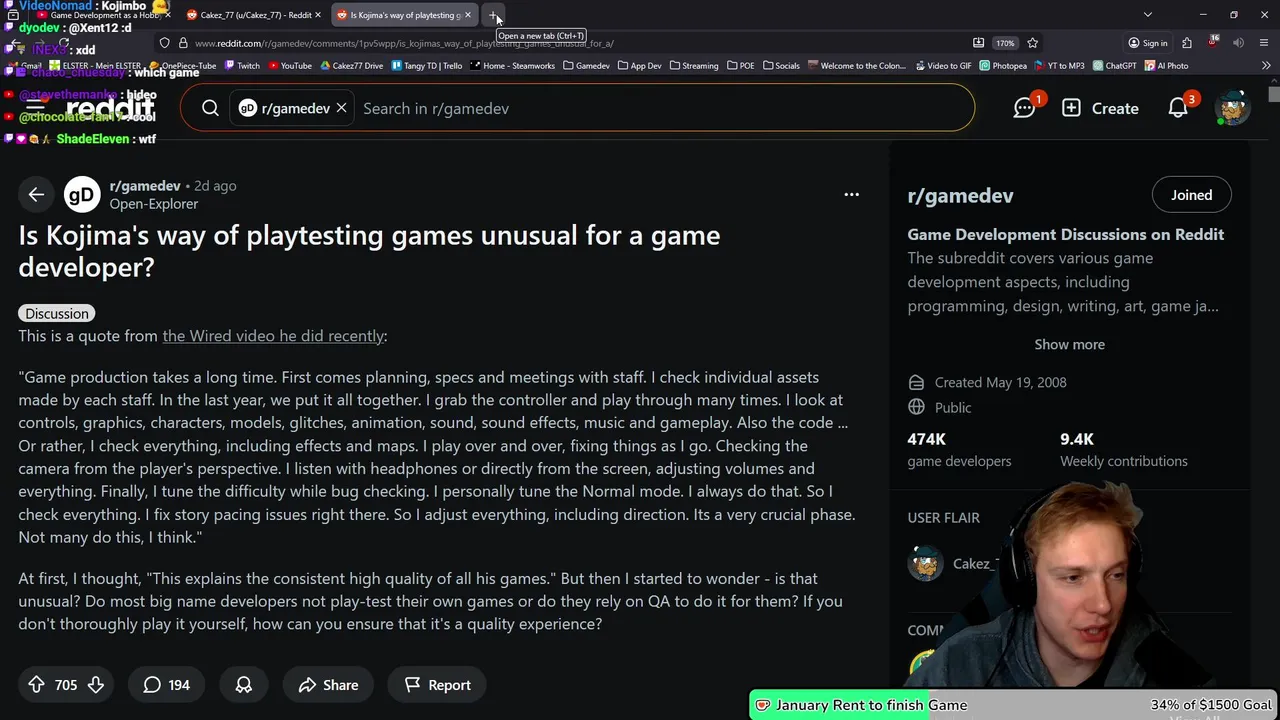Open the list all tabs chevron
Screen dimensions: 1280x720
[1148, 15]
